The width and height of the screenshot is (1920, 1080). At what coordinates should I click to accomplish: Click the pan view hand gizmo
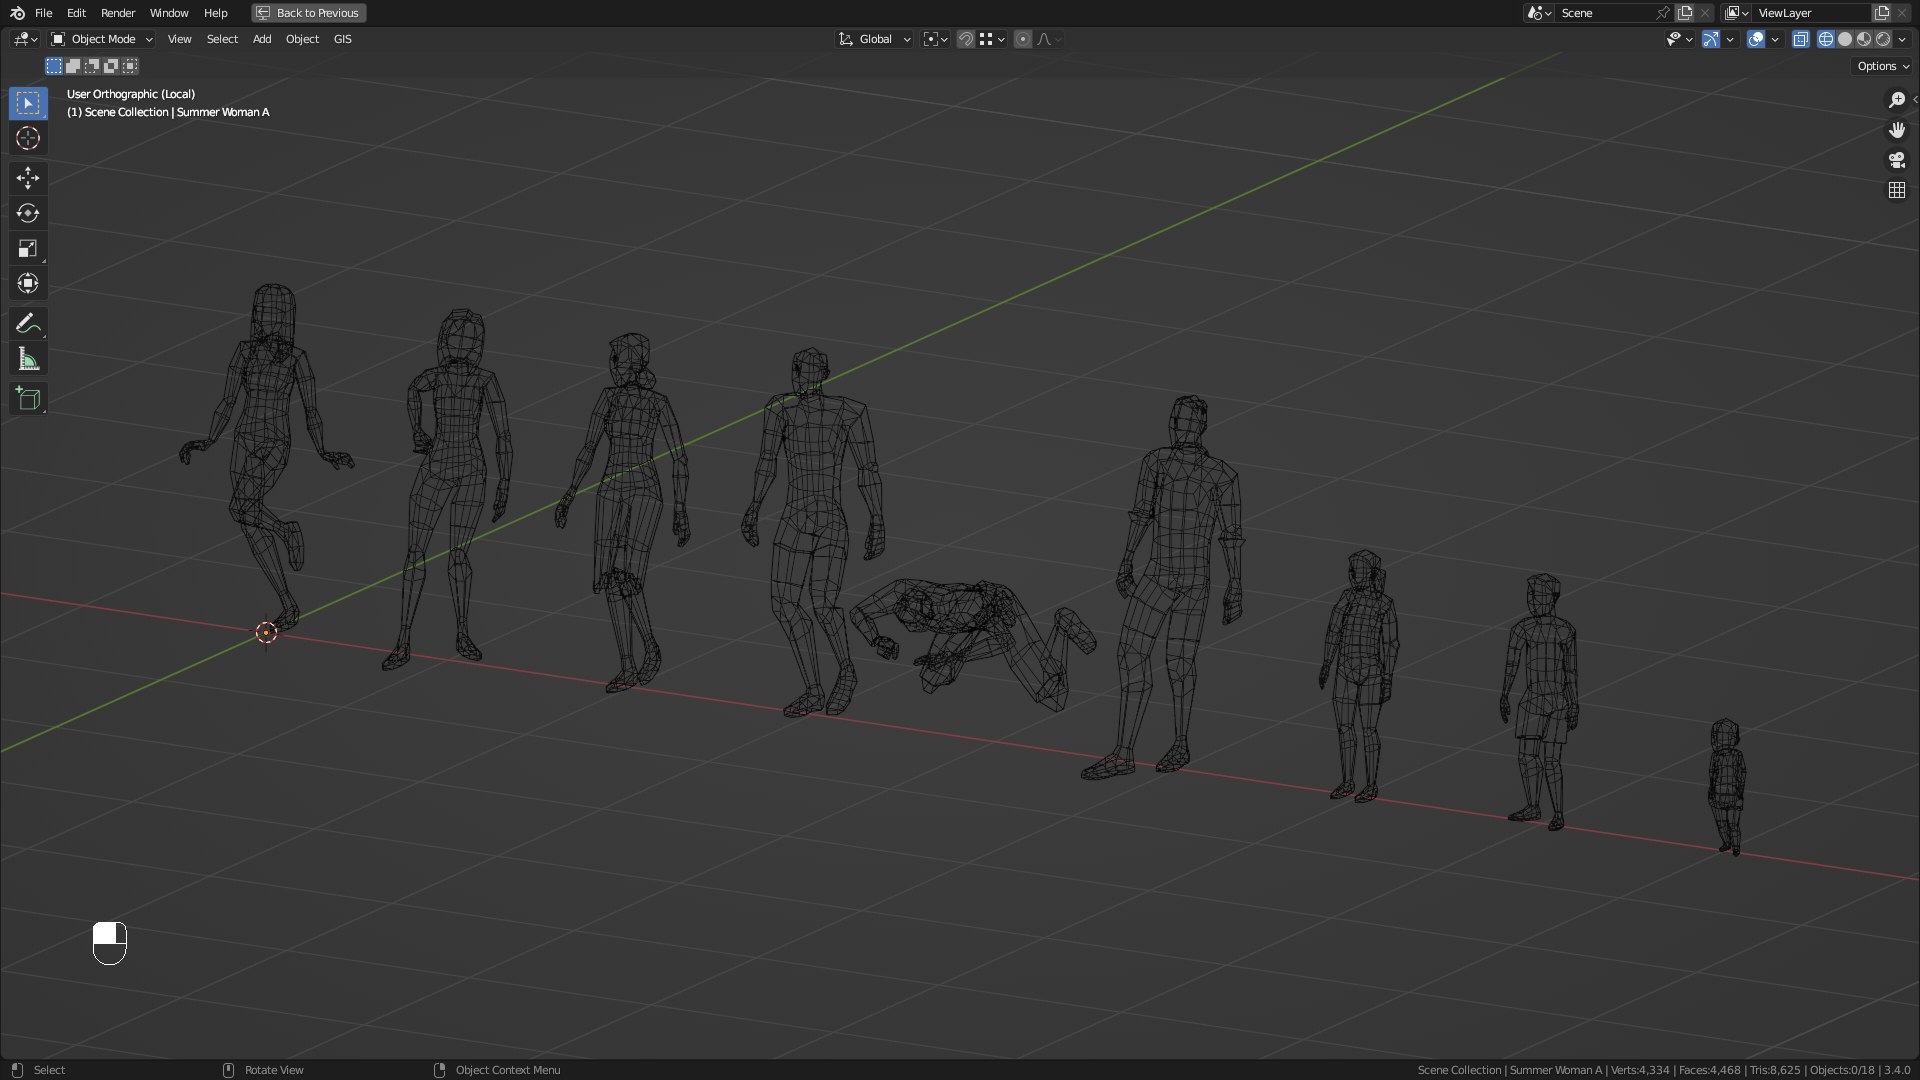pos(1896,130)
